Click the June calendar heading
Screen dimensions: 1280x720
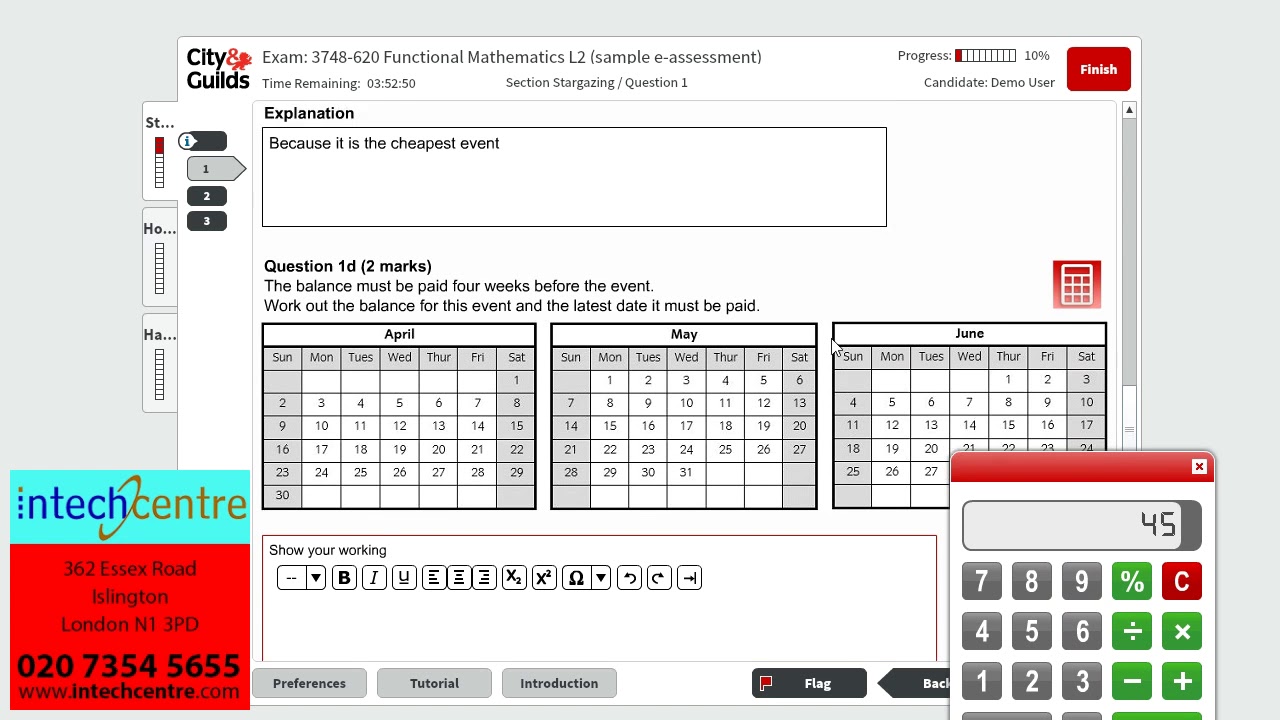tap(969, 333)
